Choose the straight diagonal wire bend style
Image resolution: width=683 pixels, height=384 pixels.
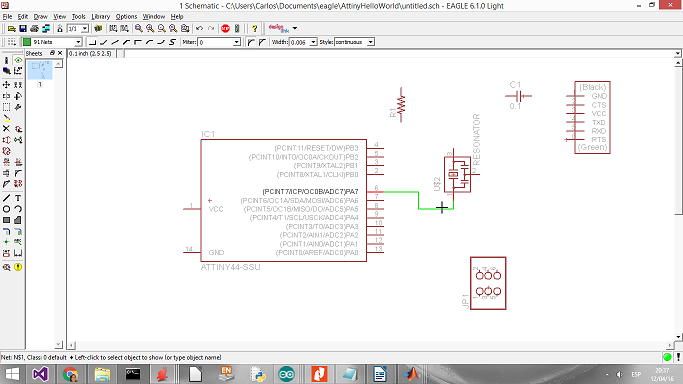point(115,42)
